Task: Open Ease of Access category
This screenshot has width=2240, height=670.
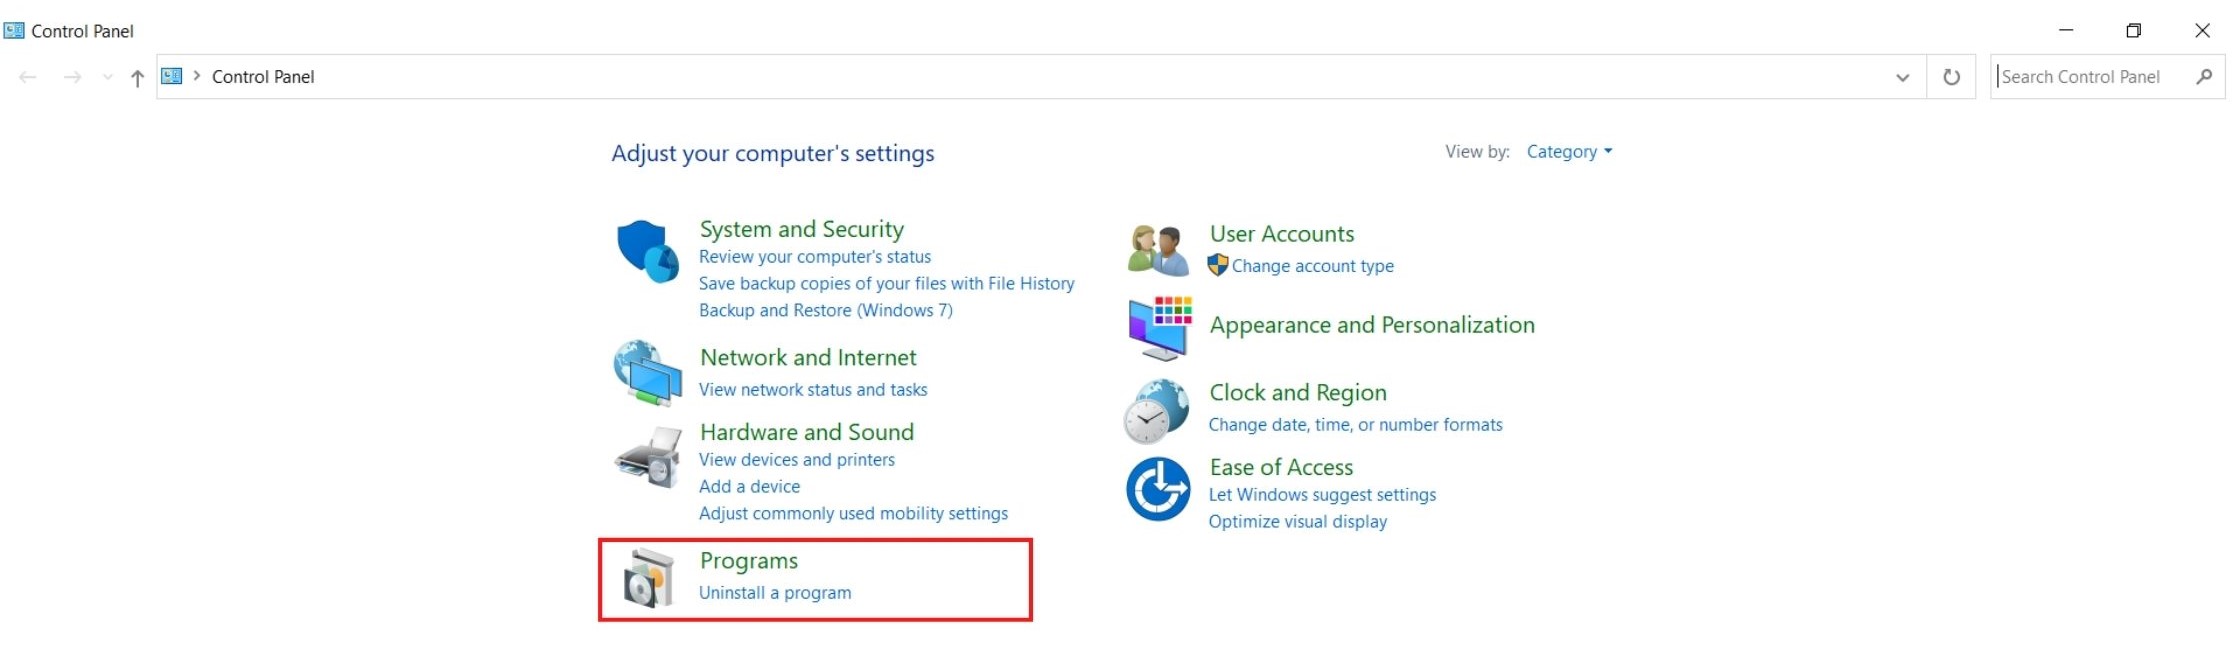Action: point(1280,467)
